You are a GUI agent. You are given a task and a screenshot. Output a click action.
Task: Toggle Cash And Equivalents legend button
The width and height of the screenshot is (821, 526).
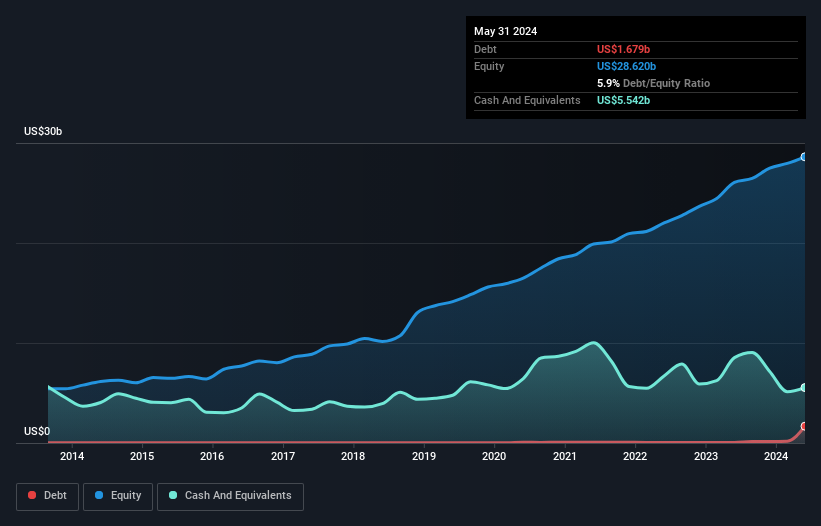click(x=230, y=496)
